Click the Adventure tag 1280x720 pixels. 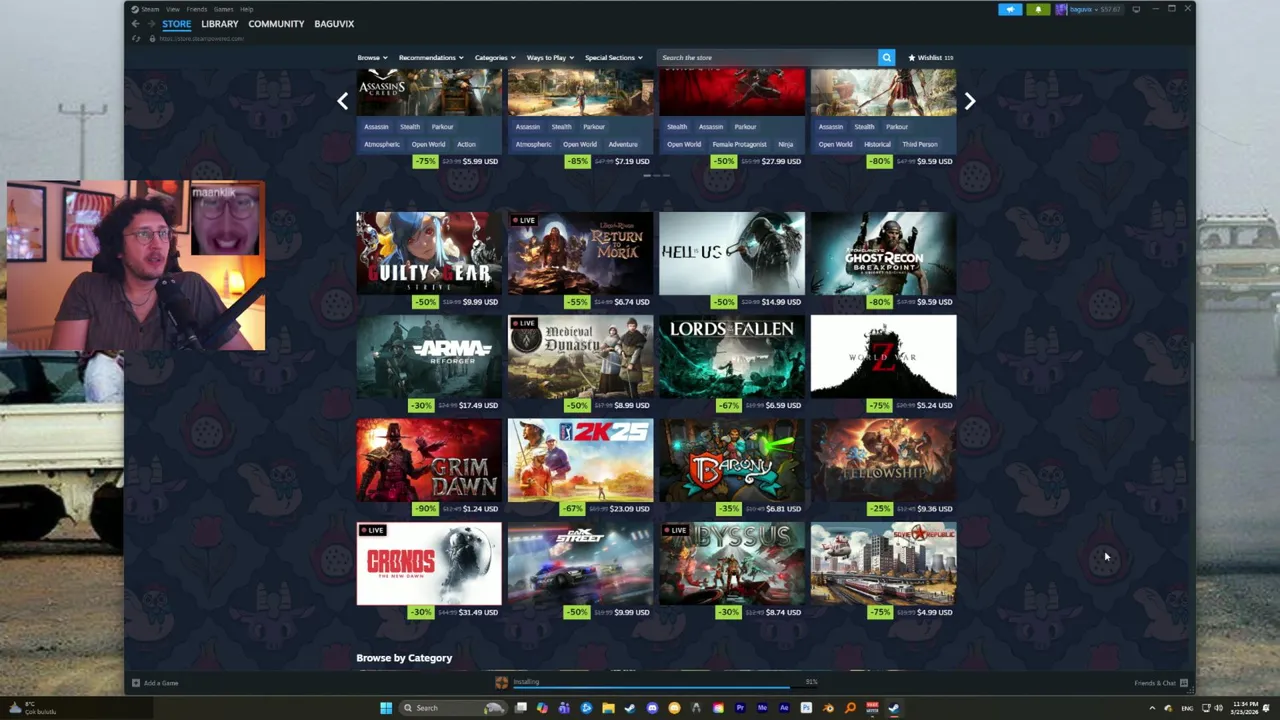pos(622,144)
